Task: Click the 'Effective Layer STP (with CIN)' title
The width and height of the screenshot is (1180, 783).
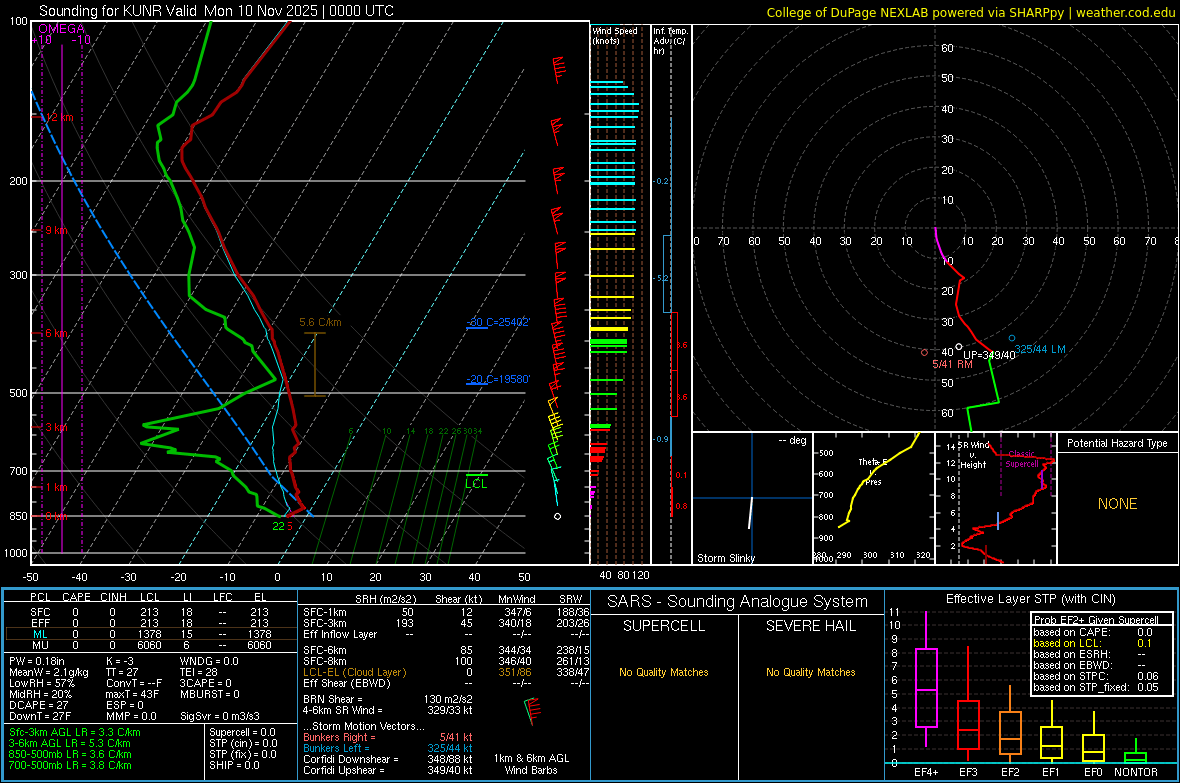Action: click(1030, 599)
